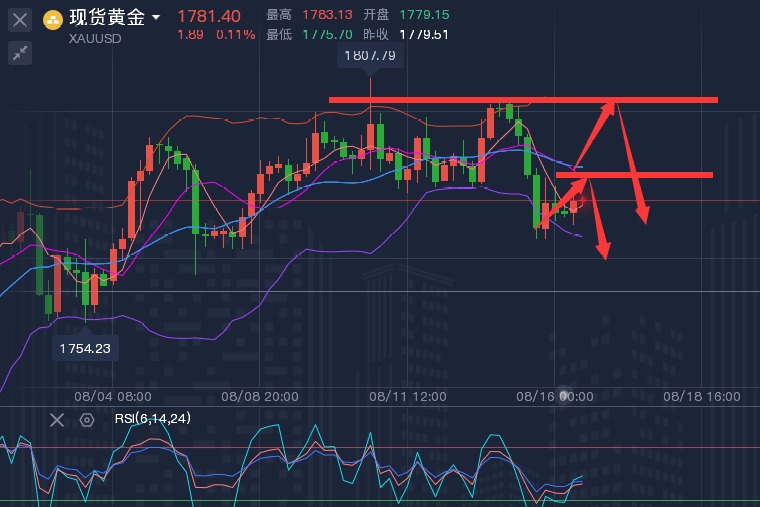
Task: Click the gold coin symbol icon
Action: [x=53, y=18]
